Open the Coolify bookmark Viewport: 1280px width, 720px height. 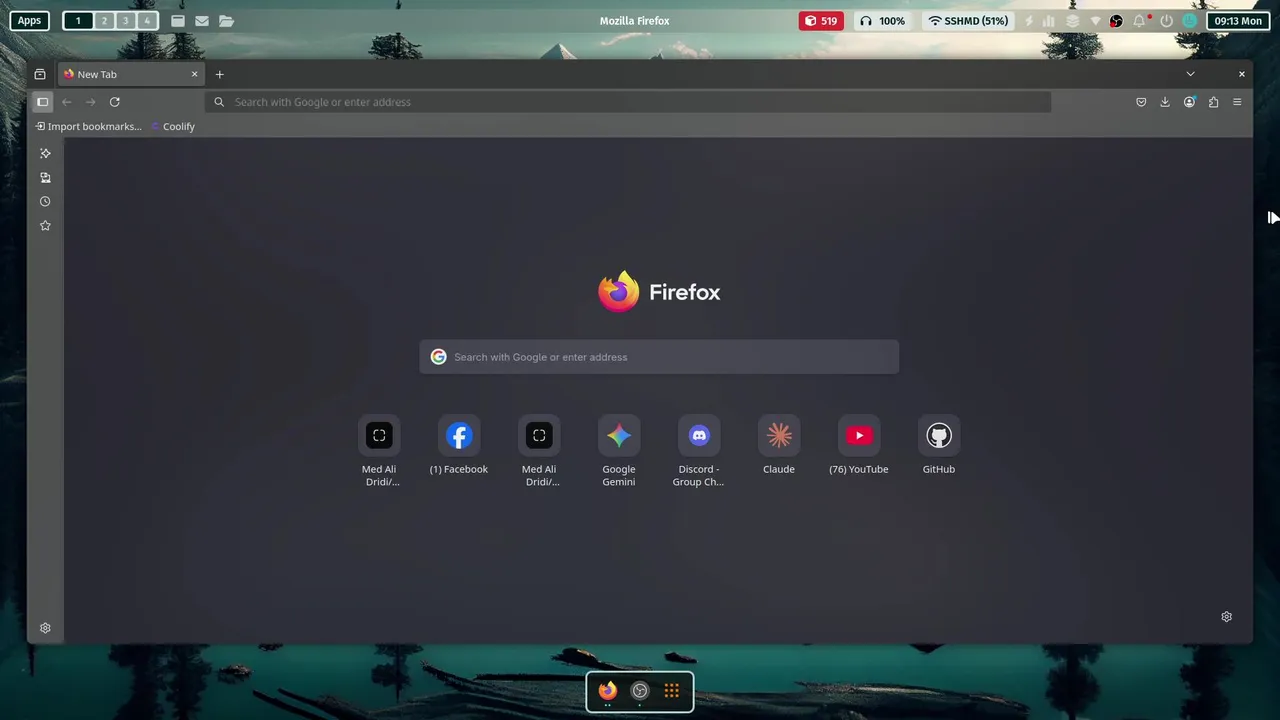click(173, 126)
